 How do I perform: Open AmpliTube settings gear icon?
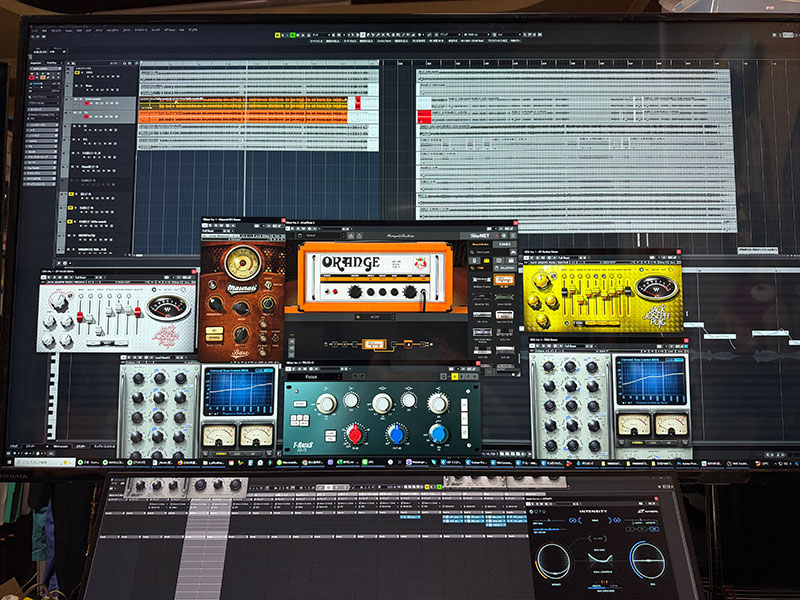click(x=503, y=236)
